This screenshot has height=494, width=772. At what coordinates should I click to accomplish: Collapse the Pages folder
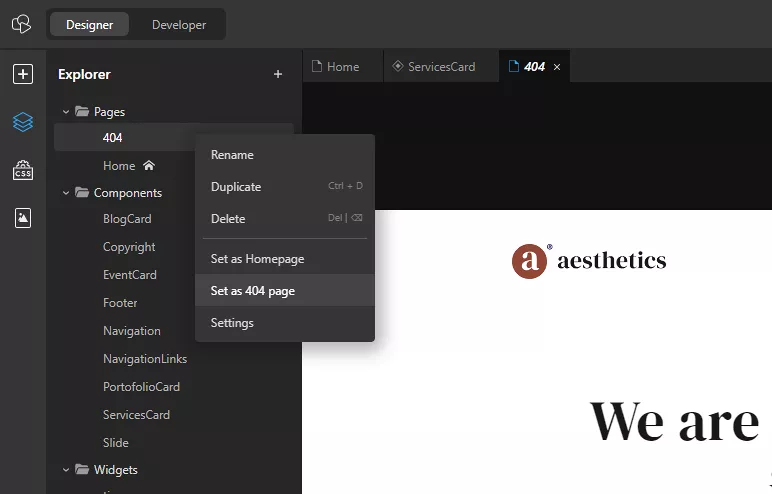coord(66,112)
